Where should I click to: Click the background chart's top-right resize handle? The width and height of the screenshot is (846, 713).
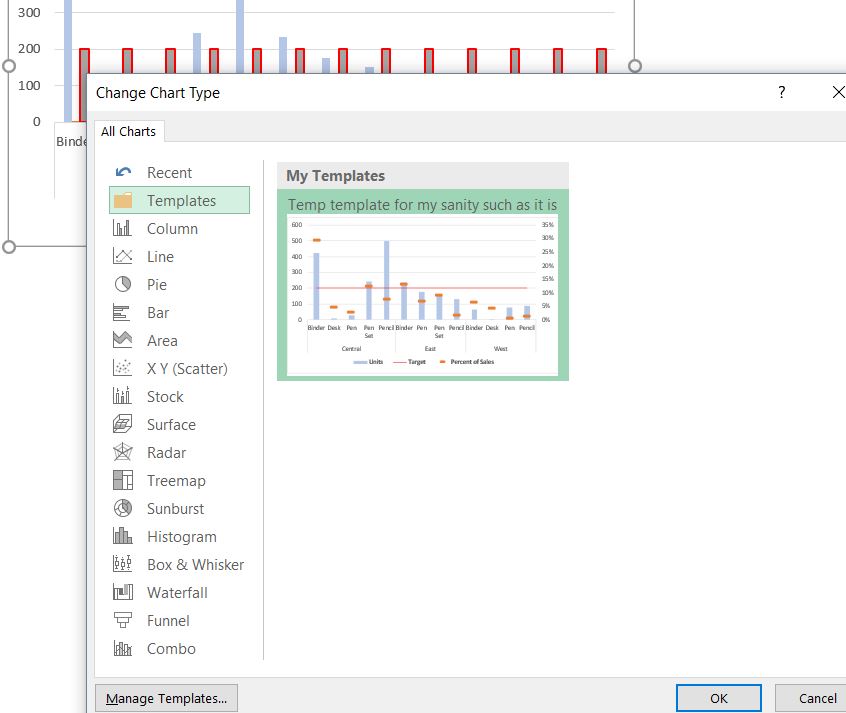[x=635, y=66]
